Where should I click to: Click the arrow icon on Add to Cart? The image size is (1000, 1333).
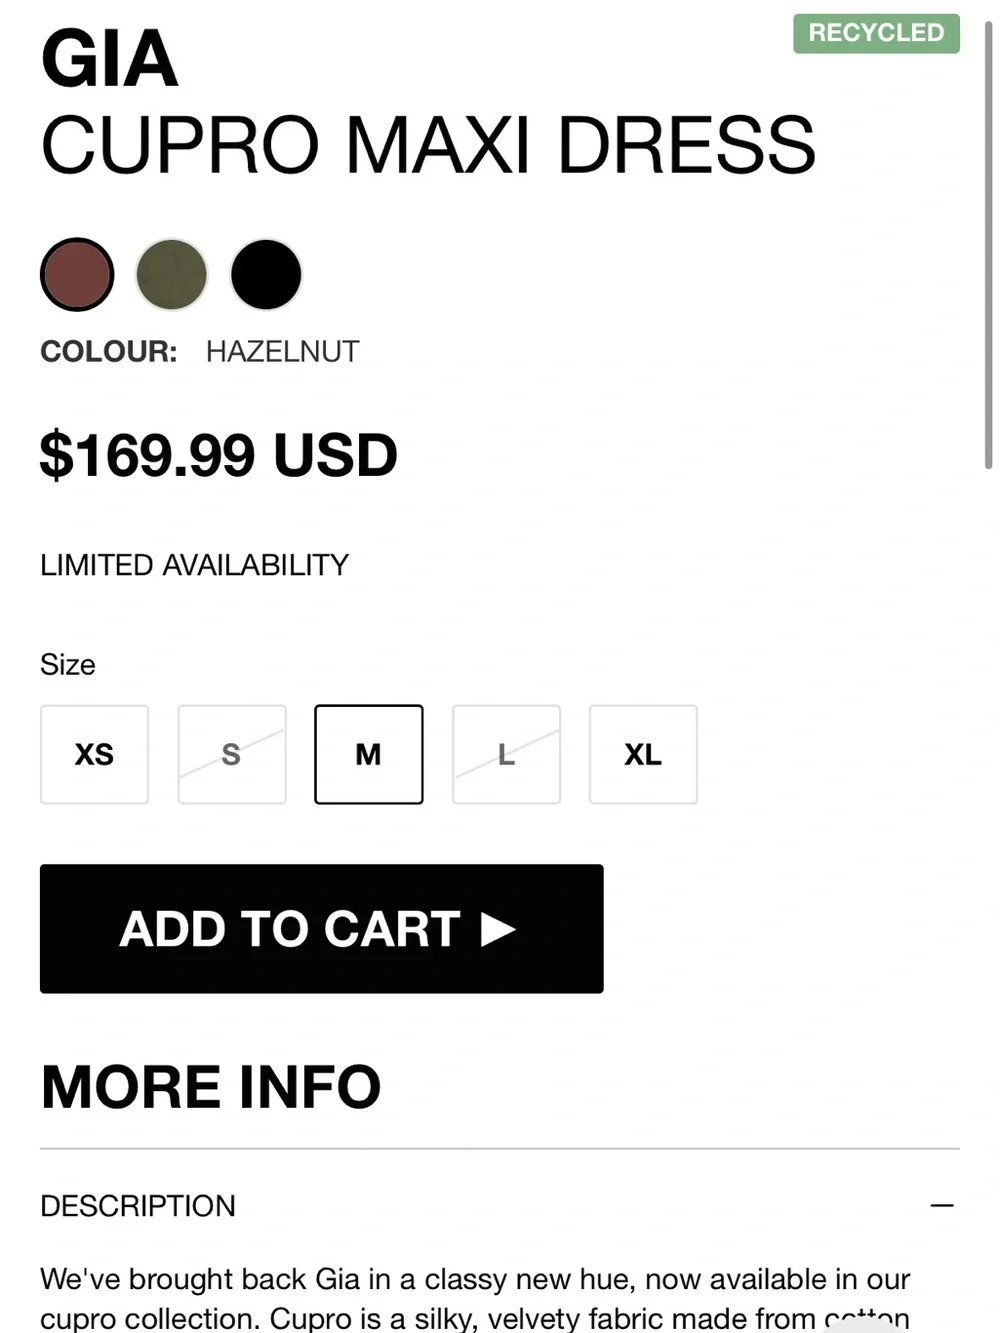coord(498,929)
